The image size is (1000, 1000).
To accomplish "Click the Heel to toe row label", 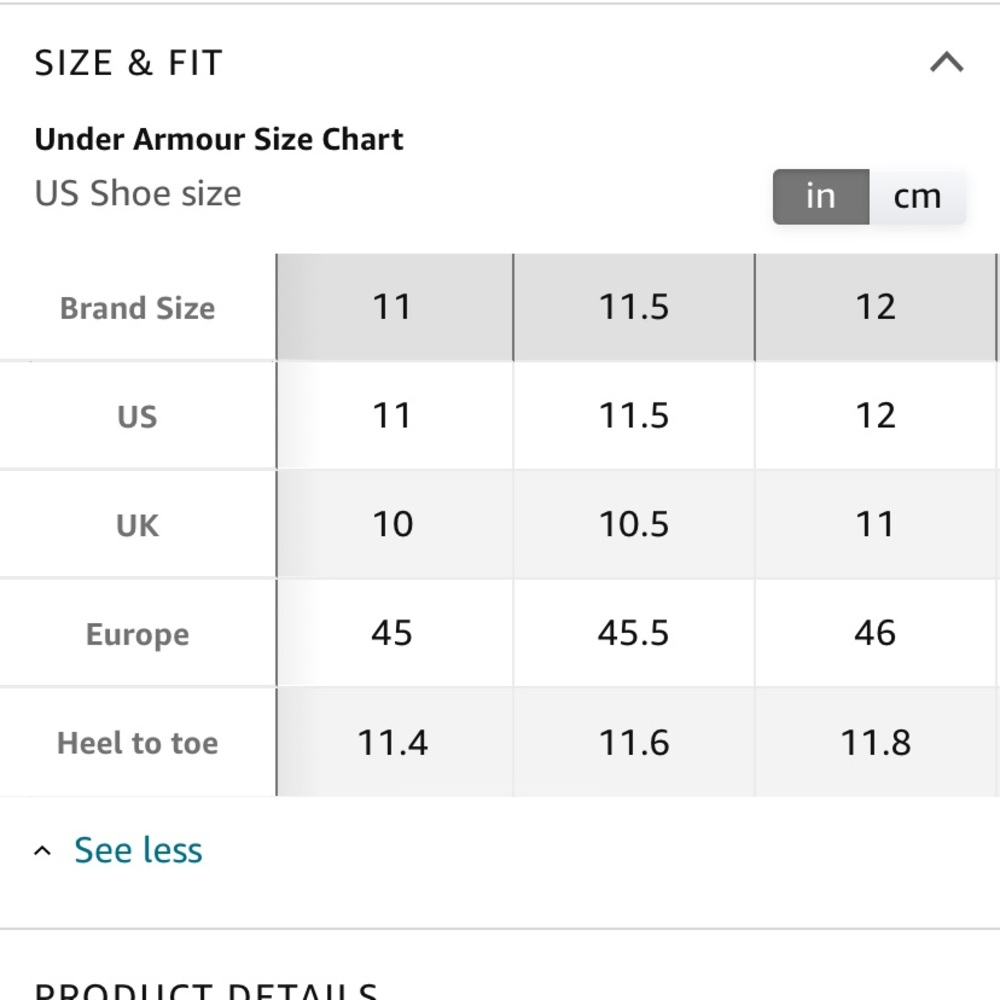I will click(137, 743).
